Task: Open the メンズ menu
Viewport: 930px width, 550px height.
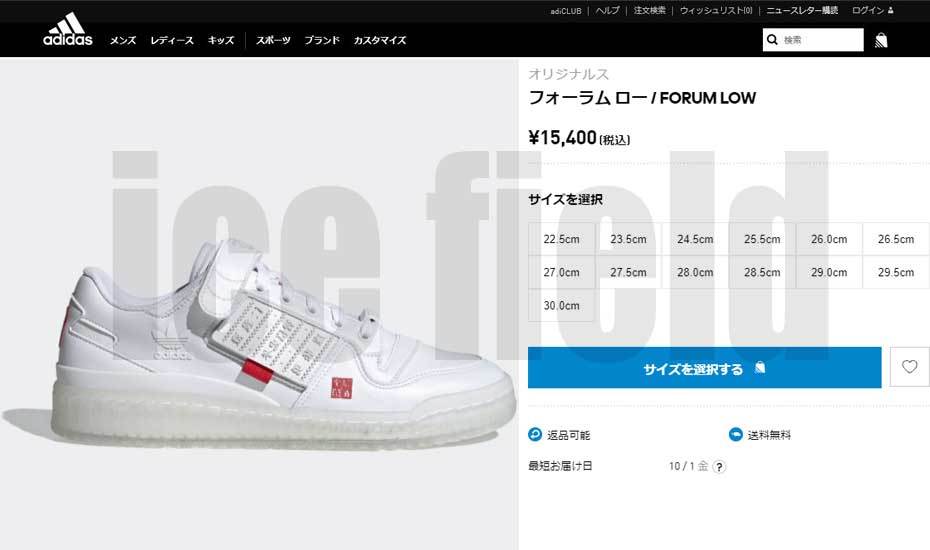Action: (x=123, y=40)
